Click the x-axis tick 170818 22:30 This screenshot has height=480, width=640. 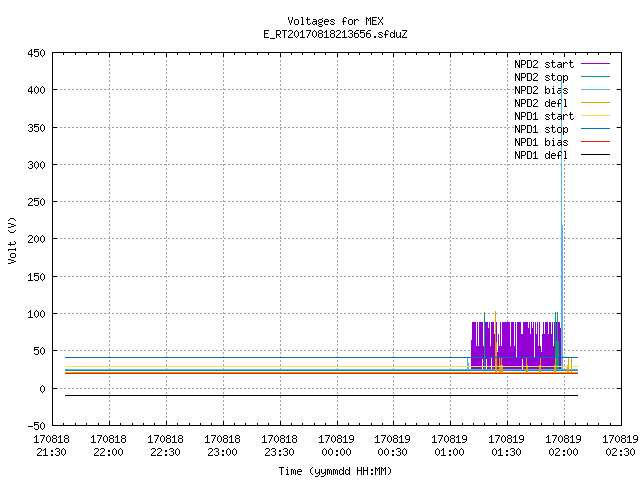pyautogui.click(x=165, y=446)
